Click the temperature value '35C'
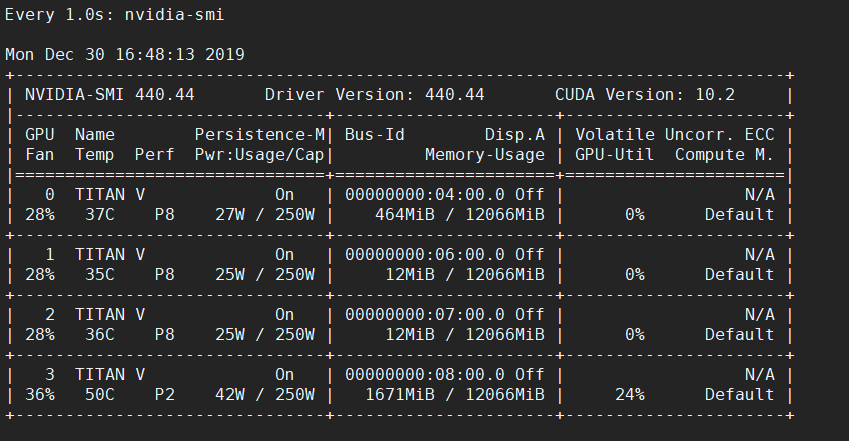849x441 pixels. 100,275
